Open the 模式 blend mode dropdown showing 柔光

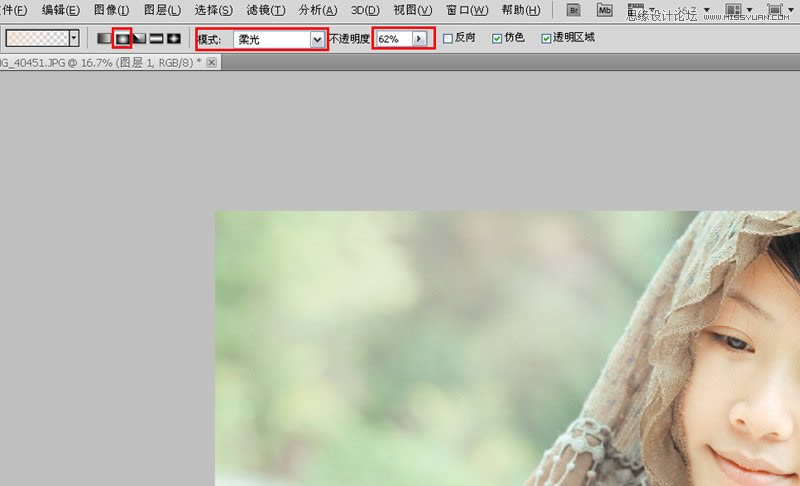click(279, 39)
